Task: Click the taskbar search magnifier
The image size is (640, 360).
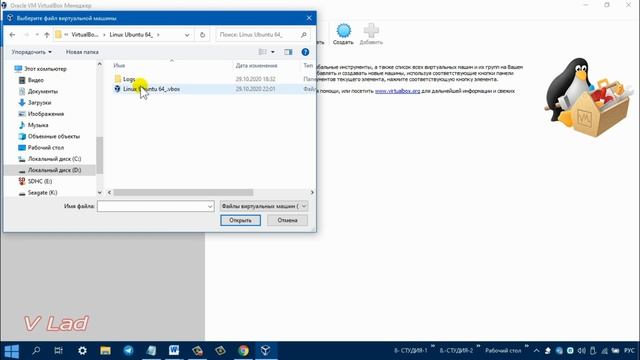Action: pos(36,351)
